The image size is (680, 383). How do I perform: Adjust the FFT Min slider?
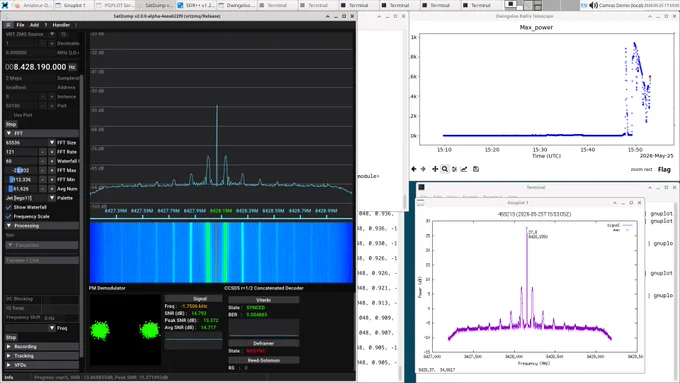[21, 180]
